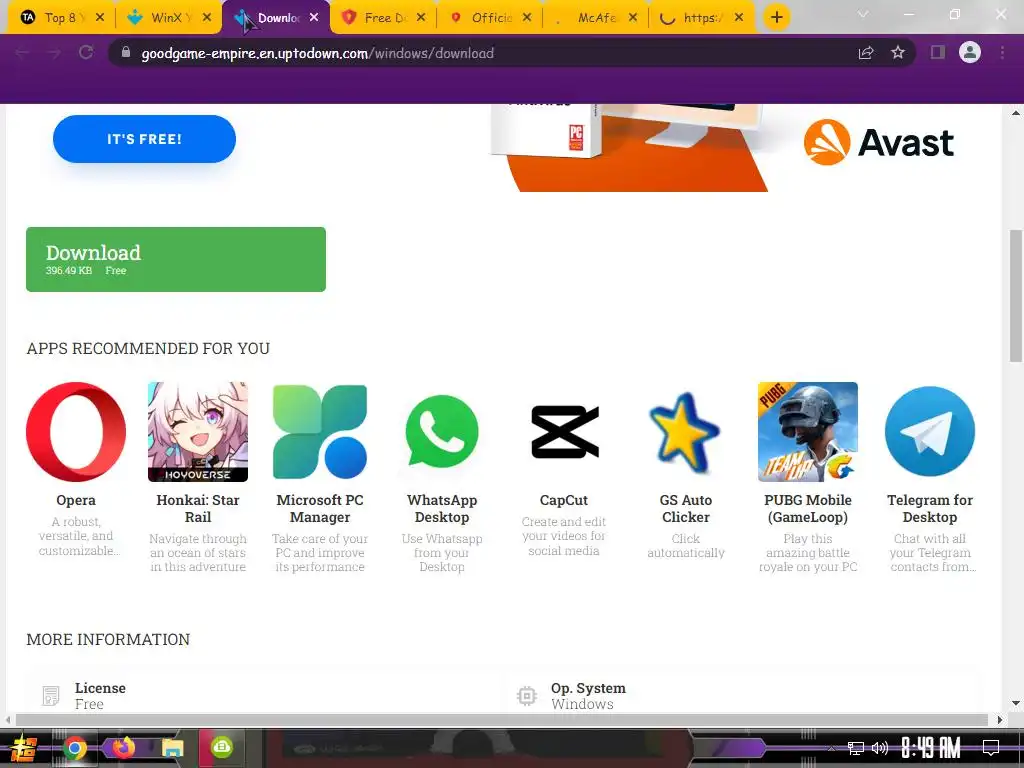
Task: Click the green Download button
Action: [x=176, y=259]
